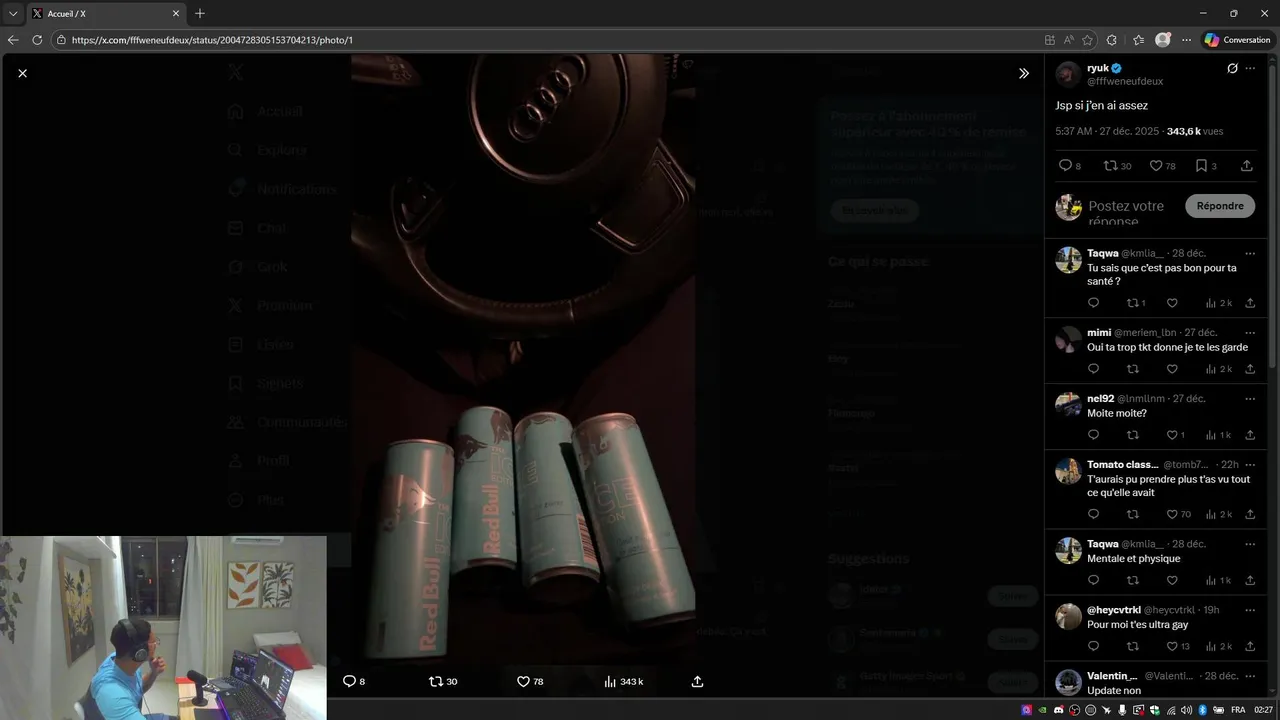Image resolution: width=1280 pixels, height=720 pixels.
Task: Open the read aloud icon in address bar
Action: coord(1068,40)
